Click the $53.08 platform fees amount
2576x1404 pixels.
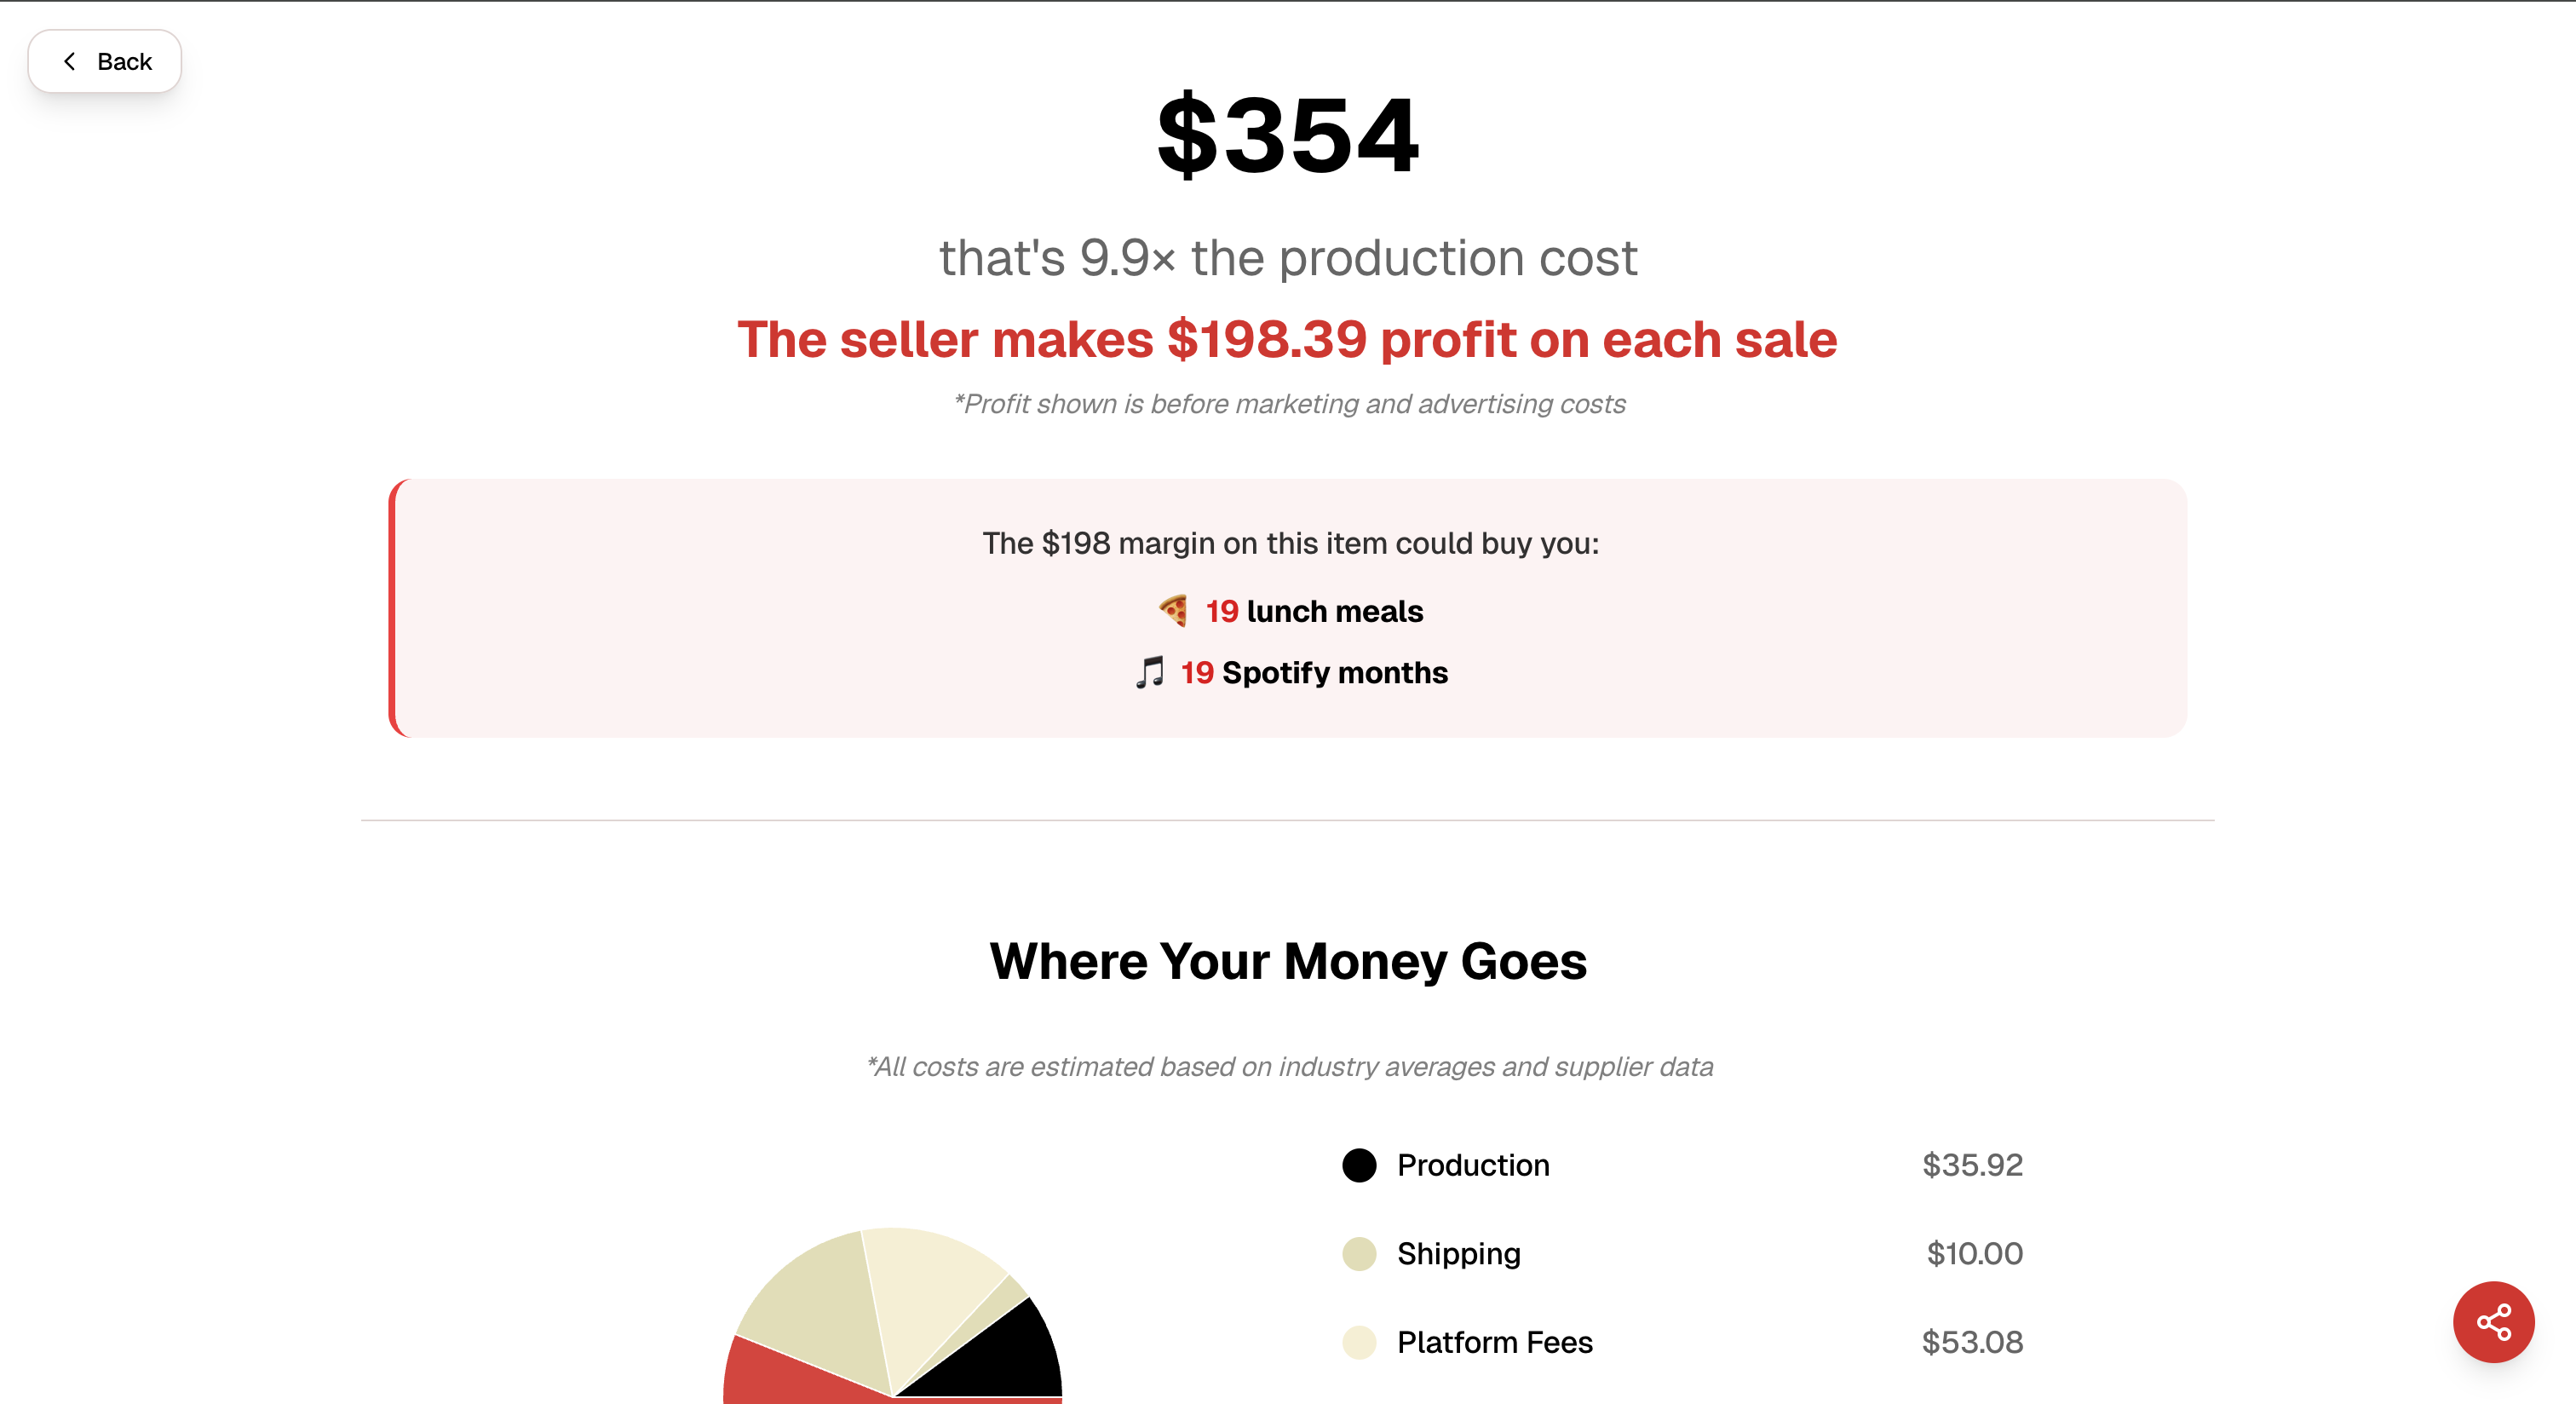1972,1342
